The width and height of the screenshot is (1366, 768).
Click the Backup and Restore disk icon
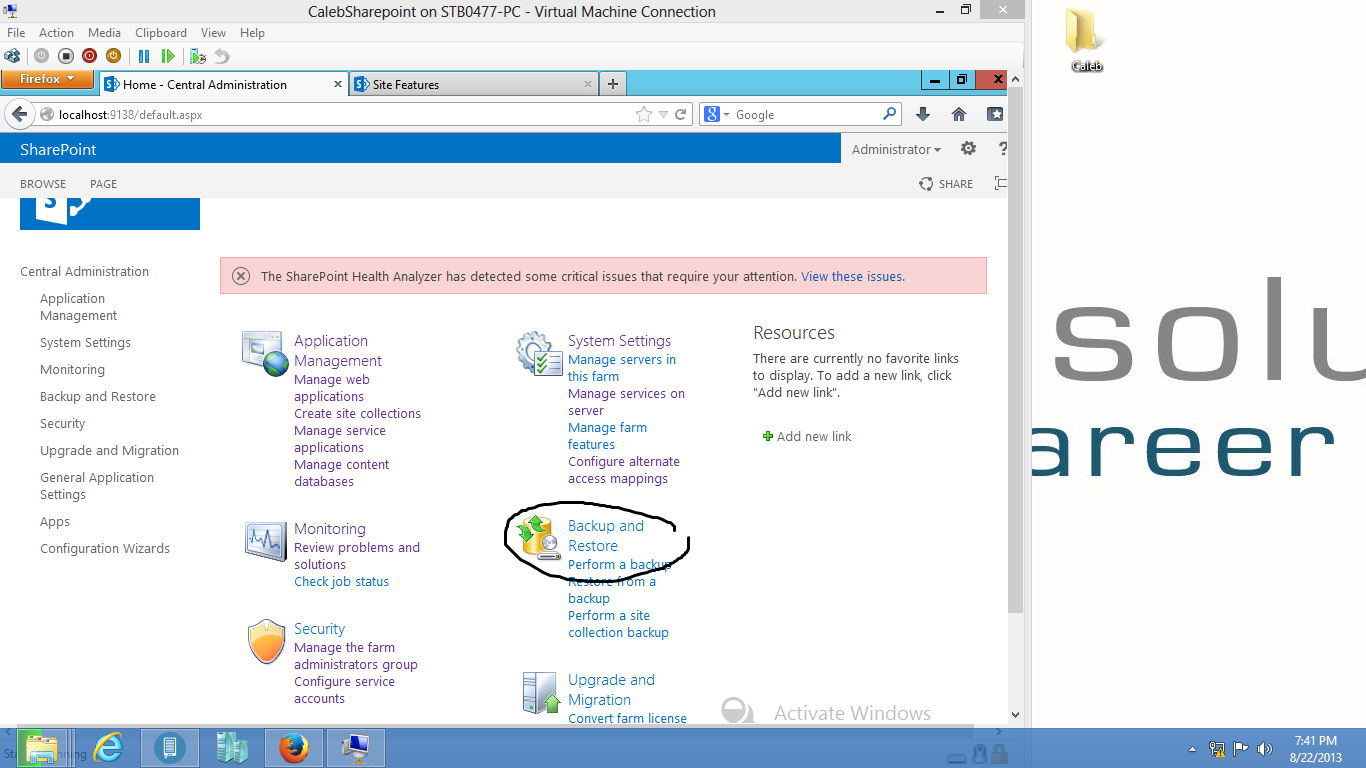click(x=537, y=538)
